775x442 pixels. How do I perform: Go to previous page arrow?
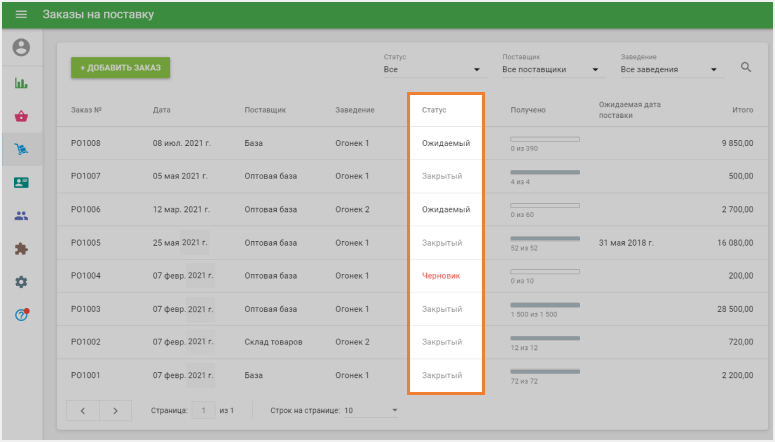82,410
